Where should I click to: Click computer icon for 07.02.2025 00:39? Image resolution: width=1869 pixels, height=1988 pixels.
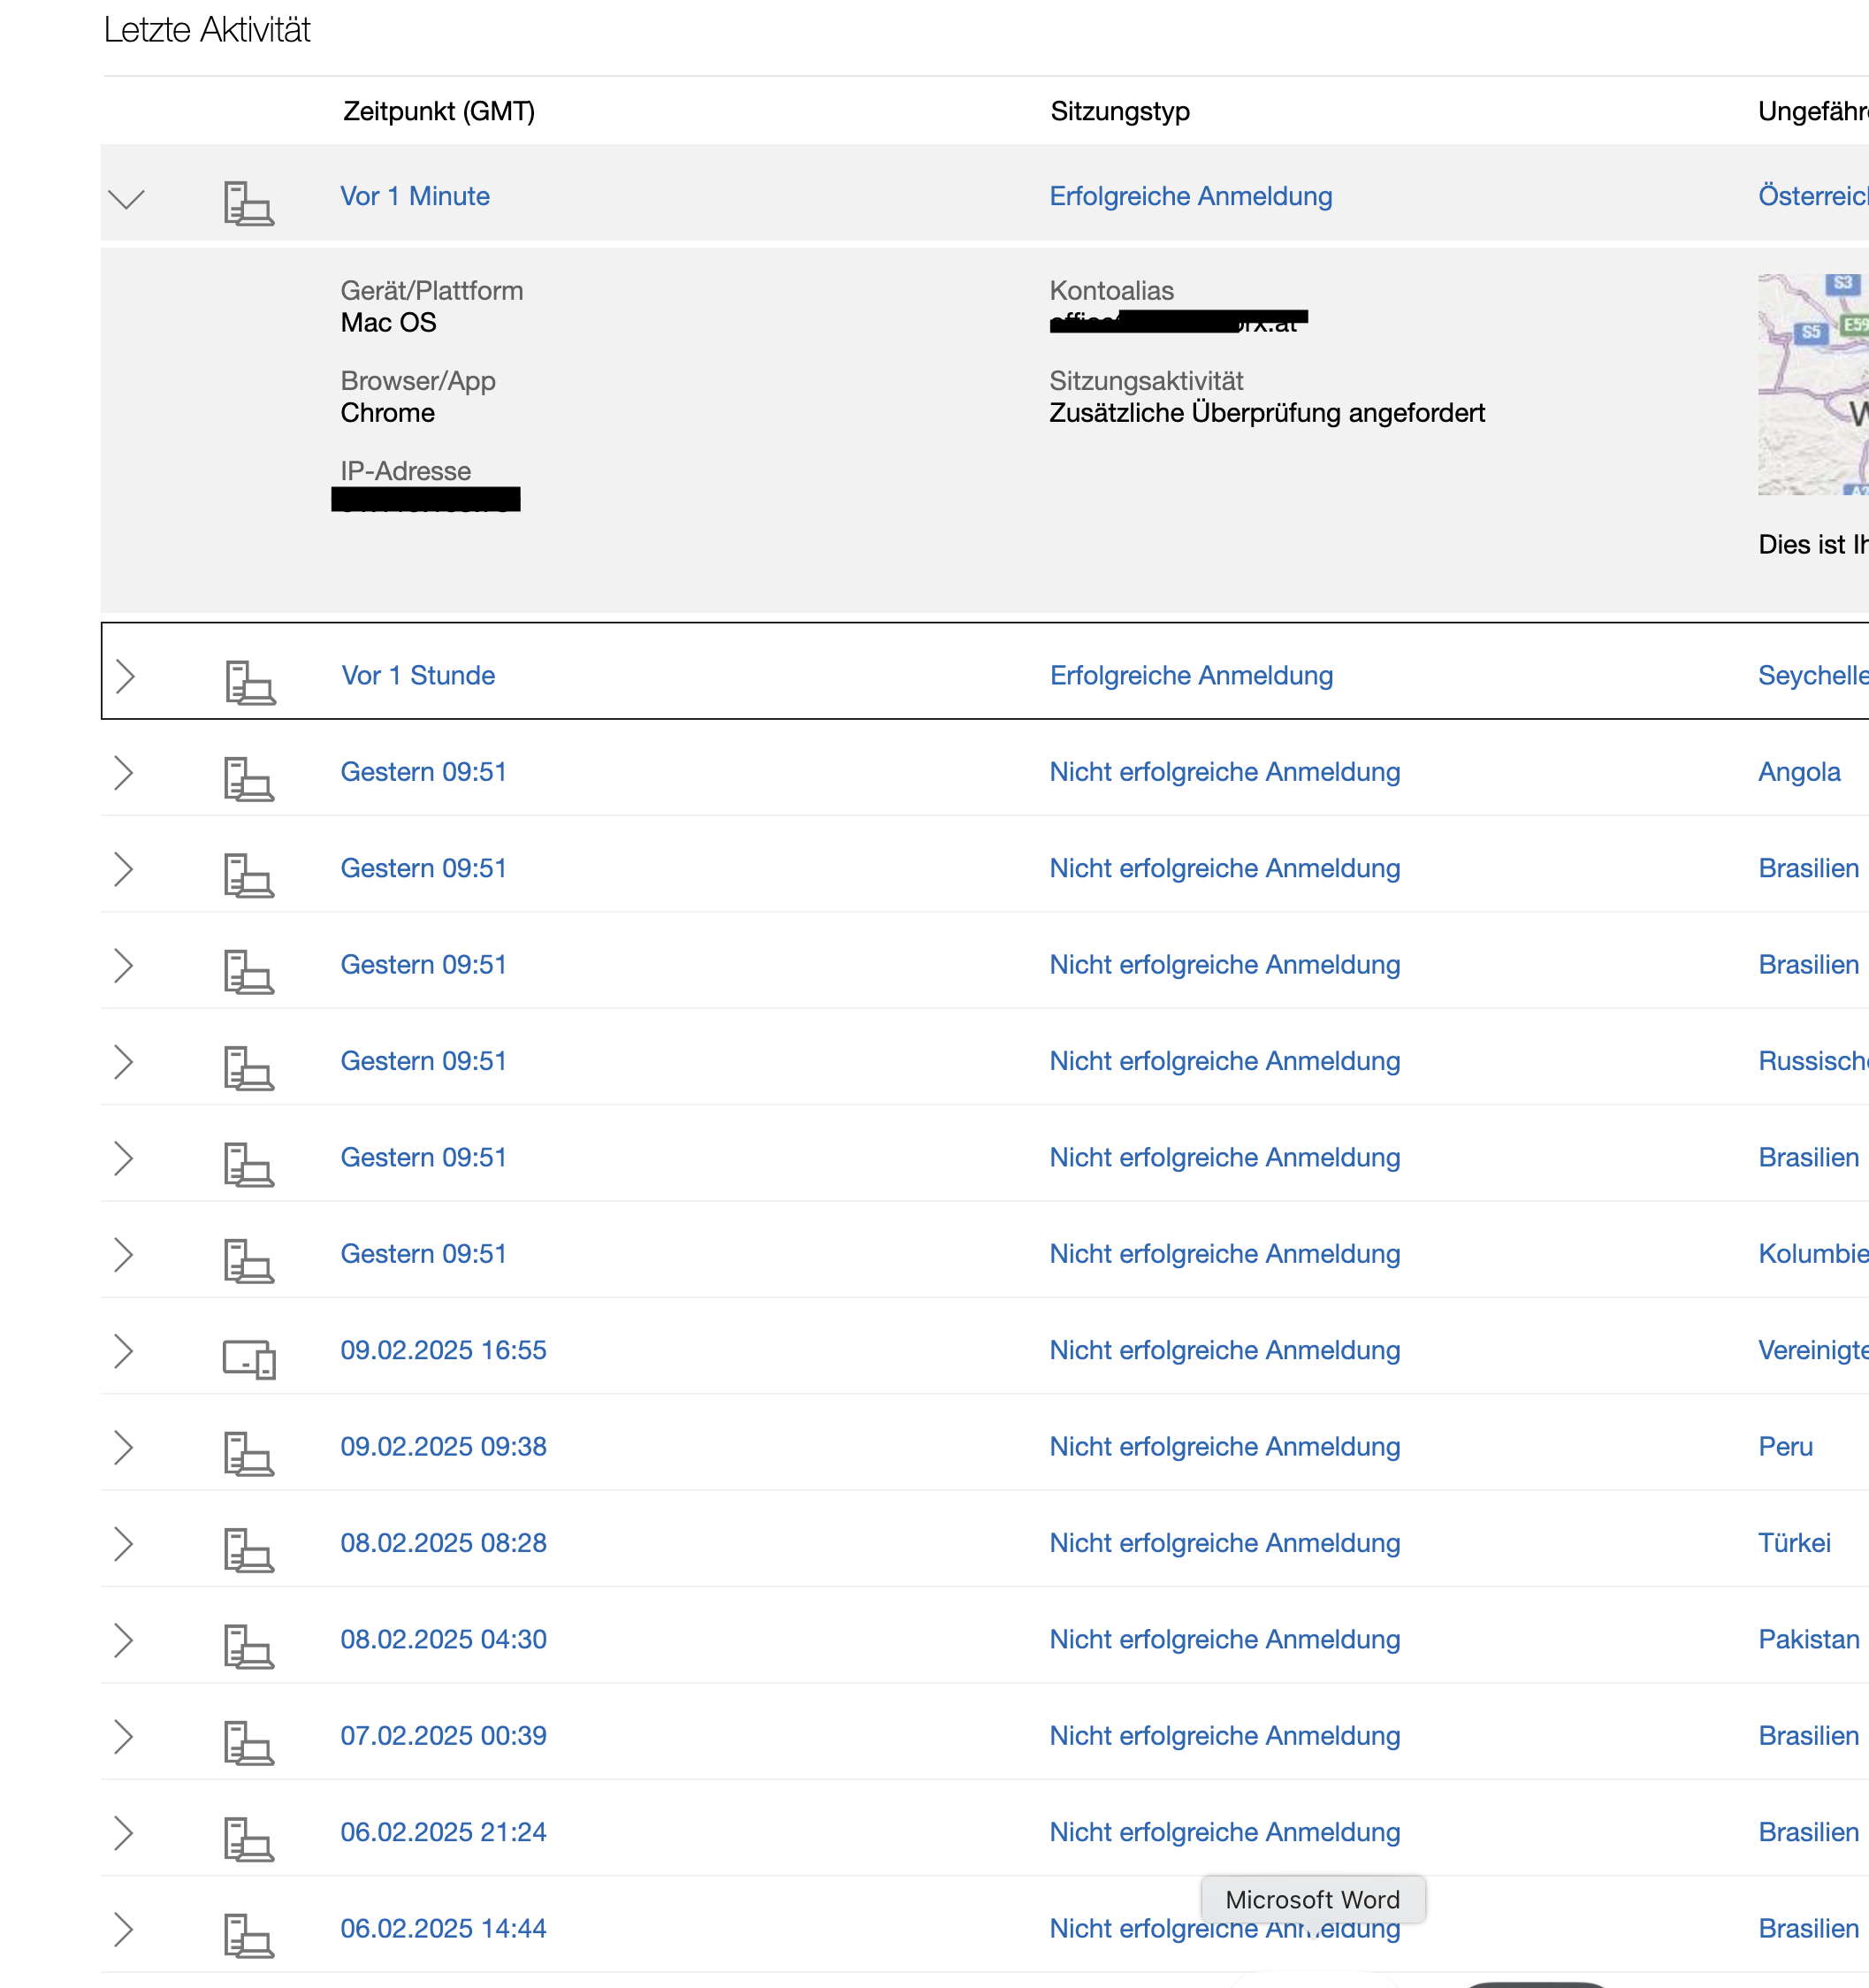pyautogui.click(x=248, y=1743)
